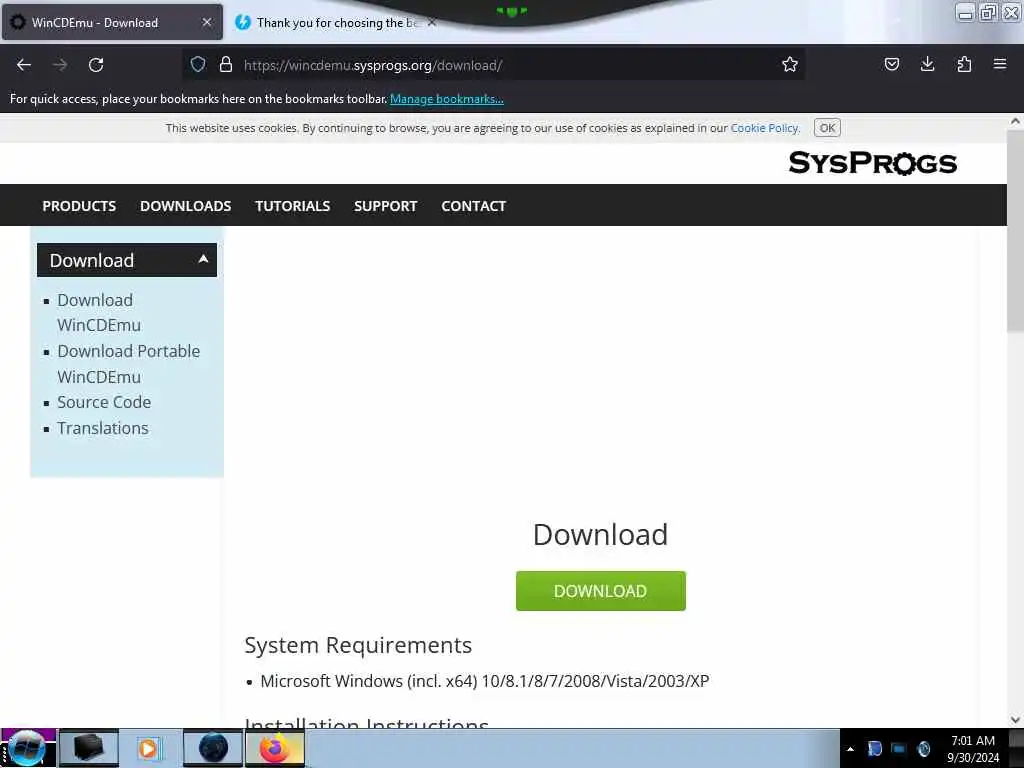The image size is (1024, 768).
Task: Go back using the browser back arrow
Action: [24, 65]
